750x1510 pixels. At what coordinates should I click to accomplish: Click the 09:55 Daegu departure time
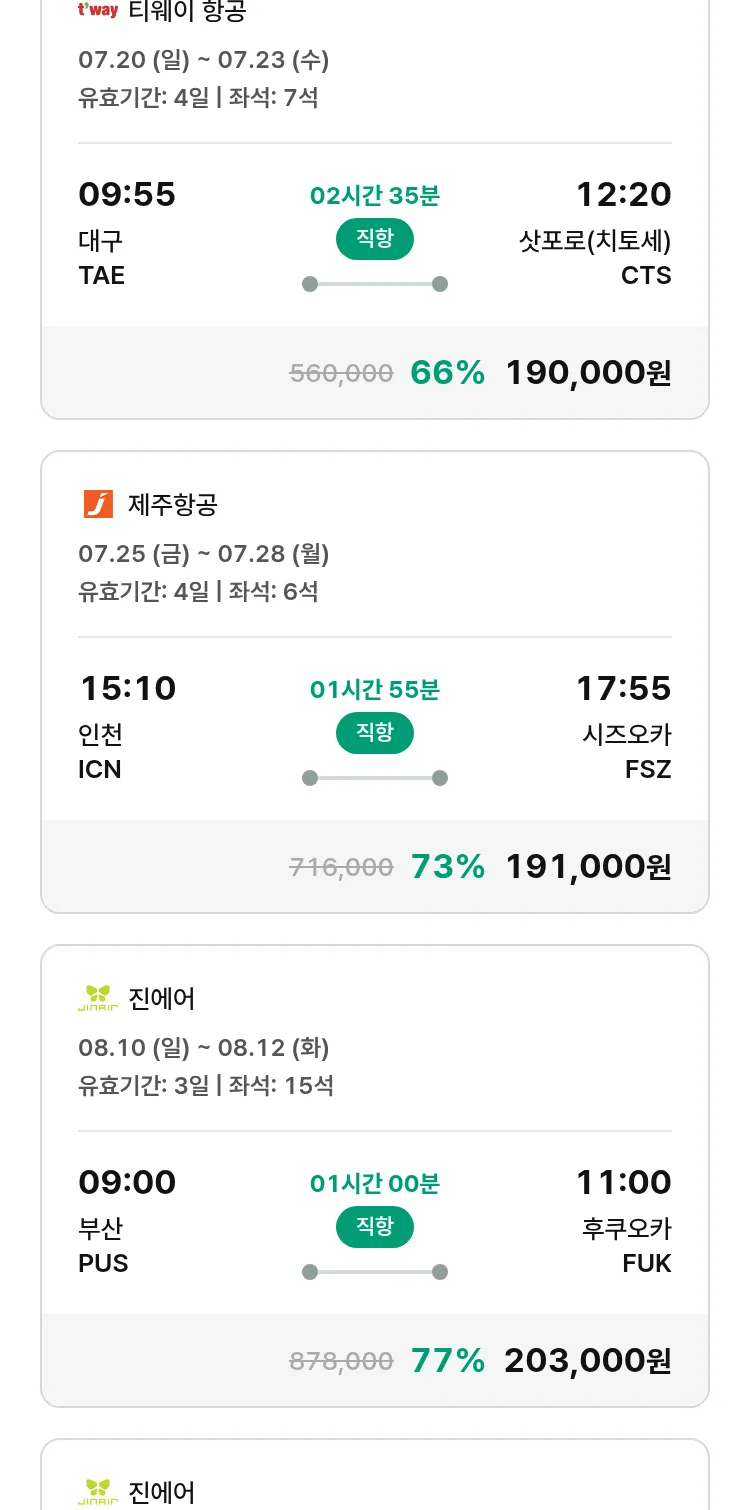click(127, 194)
